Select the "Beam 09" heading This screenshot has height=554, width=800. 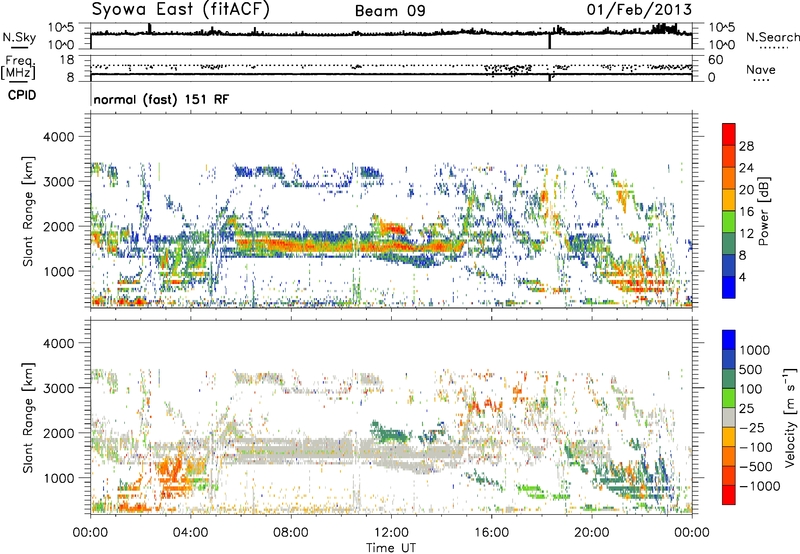390,11
